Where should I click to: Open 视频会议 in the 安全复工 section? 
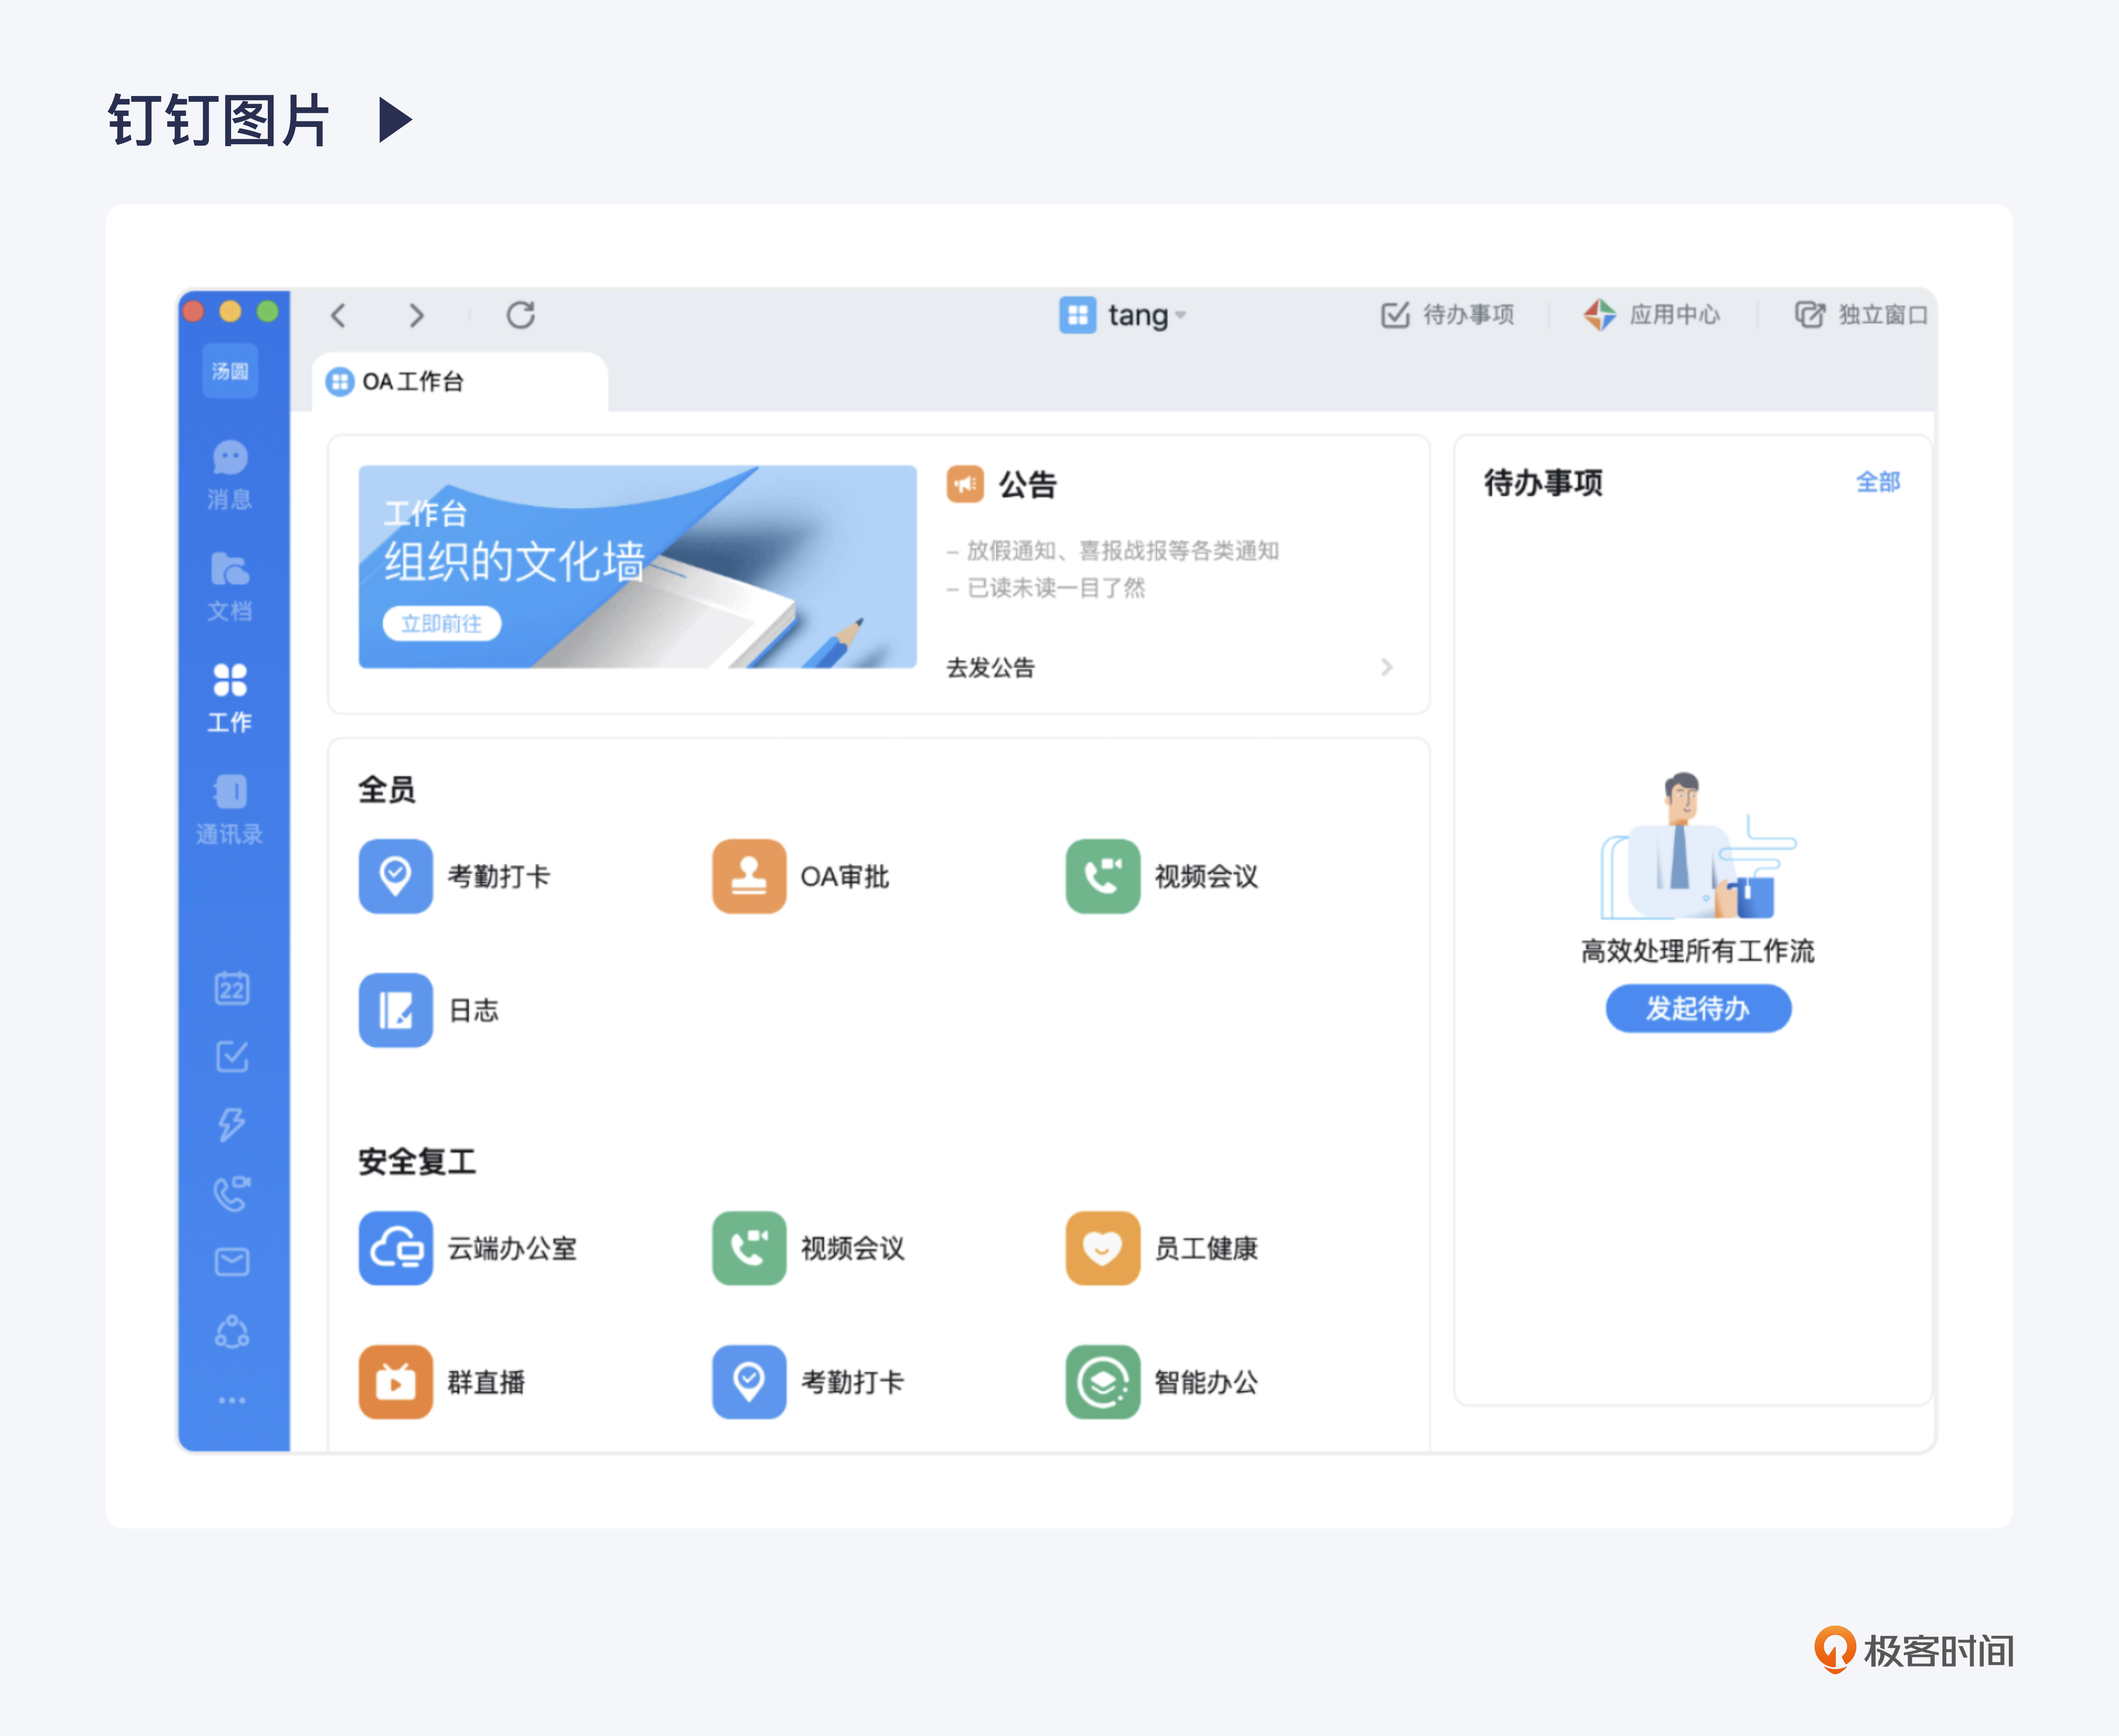click(x=749, y=1248)
